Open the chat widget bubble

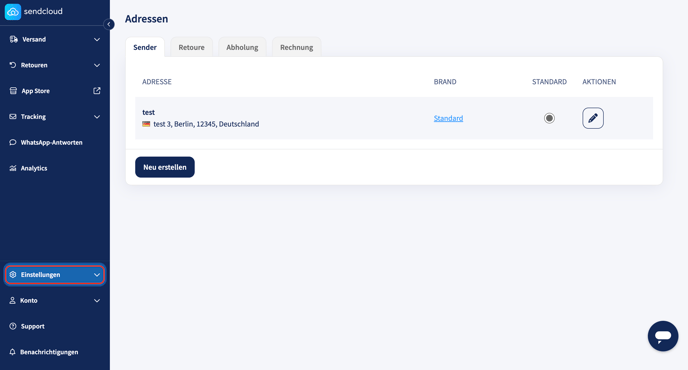pos(663,336)
